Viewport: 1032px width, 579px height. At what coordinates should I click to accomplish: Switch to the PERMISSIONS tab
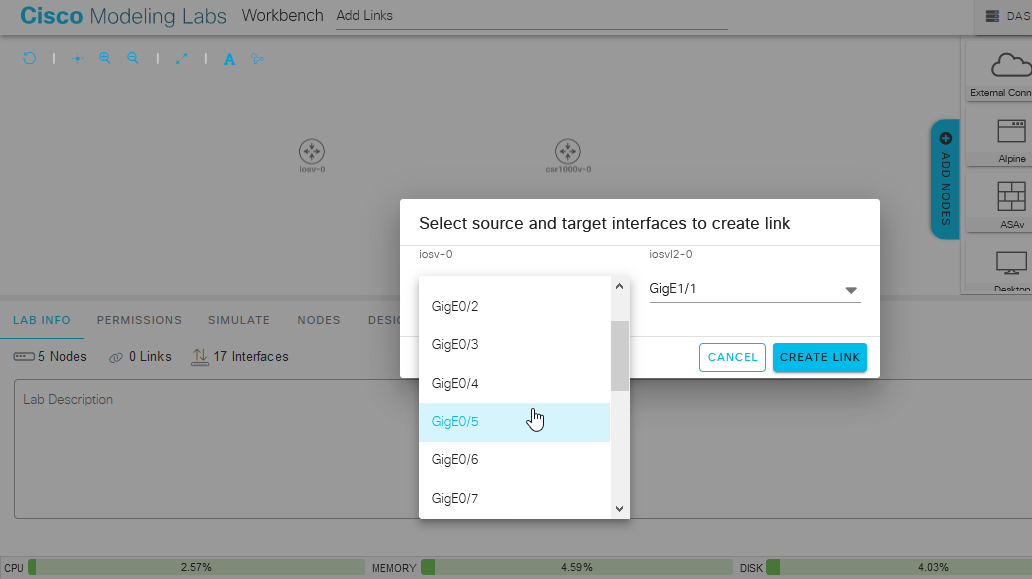pos(139,320)
